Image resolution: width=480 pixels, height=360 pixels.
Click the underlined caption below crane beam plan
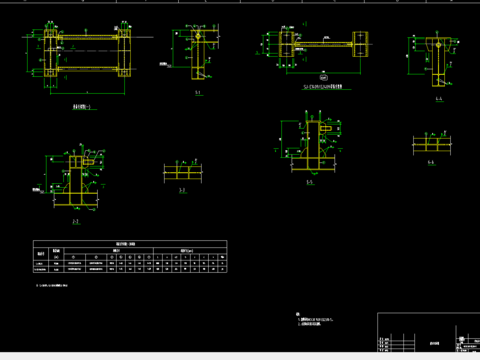pos(323,87)
